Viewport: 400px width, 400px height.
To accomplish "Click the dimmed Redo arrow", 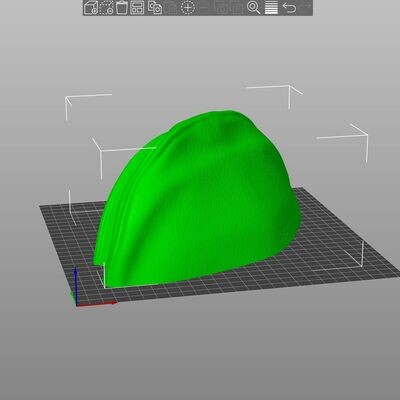I will (305, 8).
